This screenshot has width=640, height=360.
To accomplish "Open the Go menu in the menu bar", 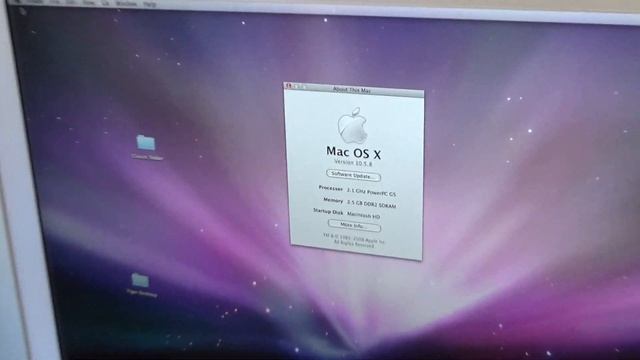I will pyautogui.click(x=105, y=3).
